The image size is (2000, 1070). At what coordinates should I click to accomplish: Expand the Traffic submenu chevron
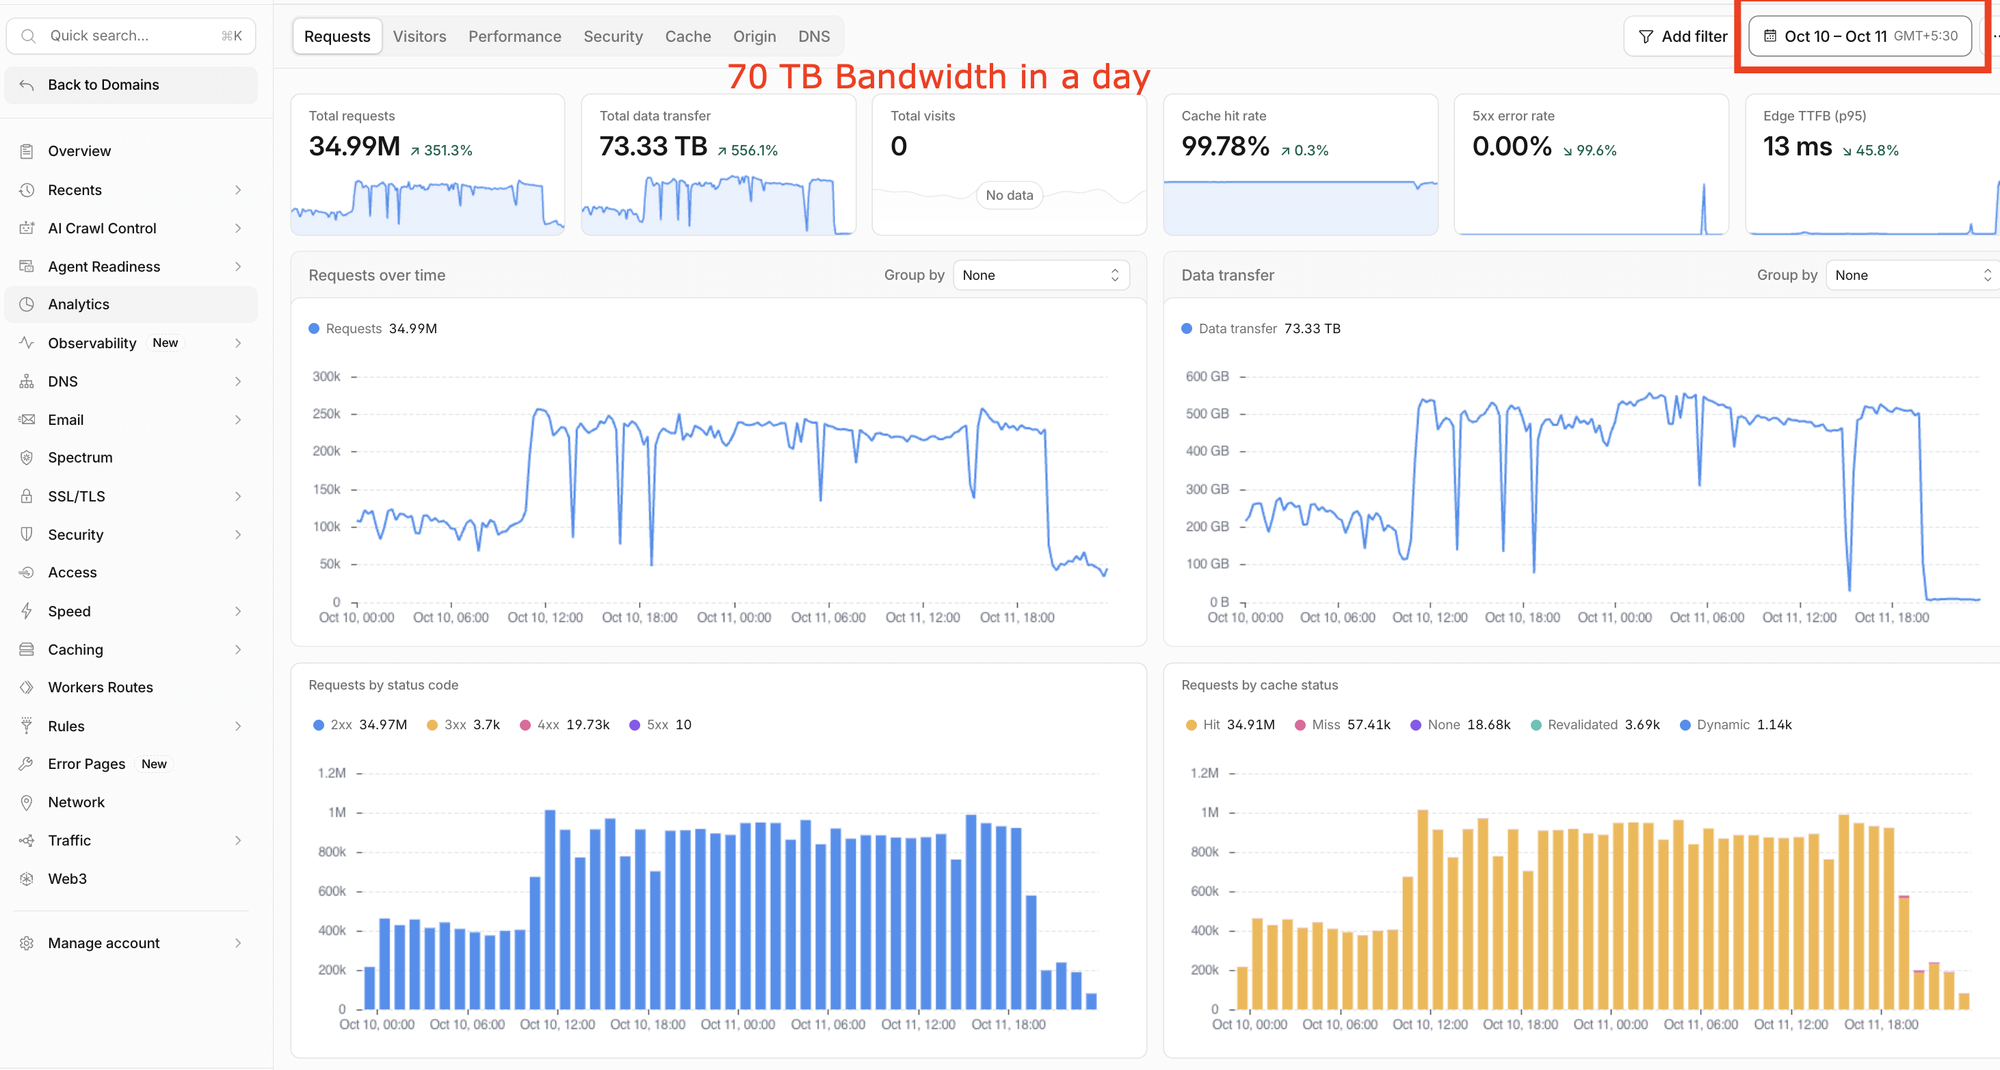click(238, 841)
